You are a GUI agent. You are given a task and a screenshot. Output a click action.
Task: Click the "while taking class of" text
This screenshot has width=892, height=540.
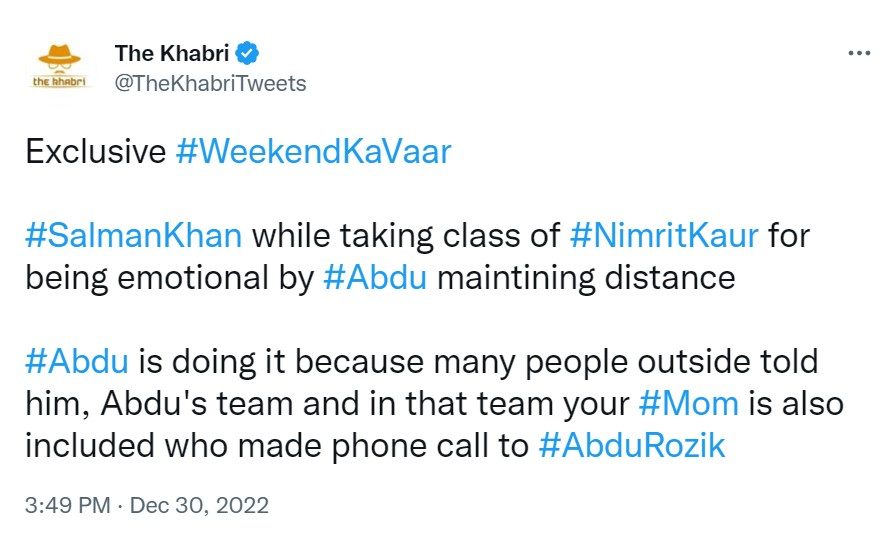(405, 238)
